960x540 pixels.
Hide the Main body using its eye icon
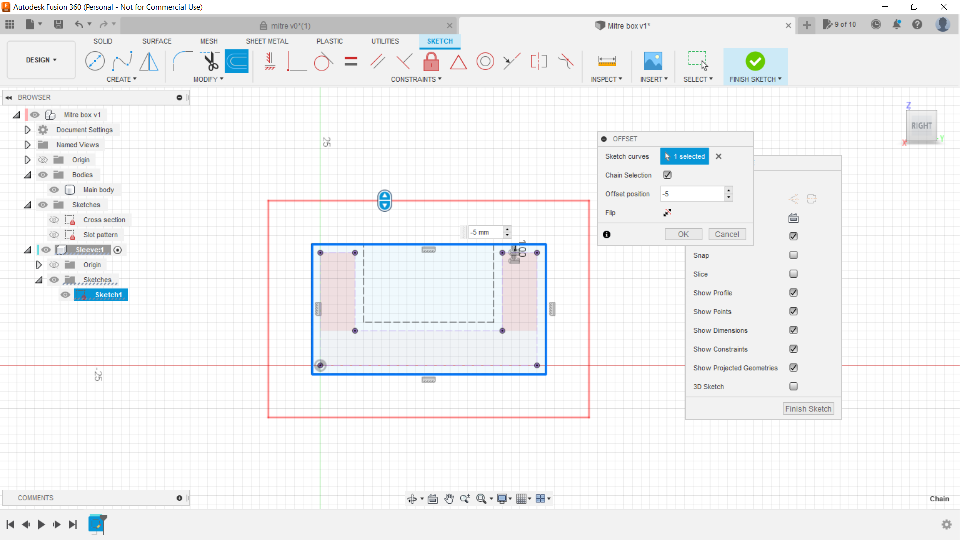pyautogui.click(x=54, y=190)
